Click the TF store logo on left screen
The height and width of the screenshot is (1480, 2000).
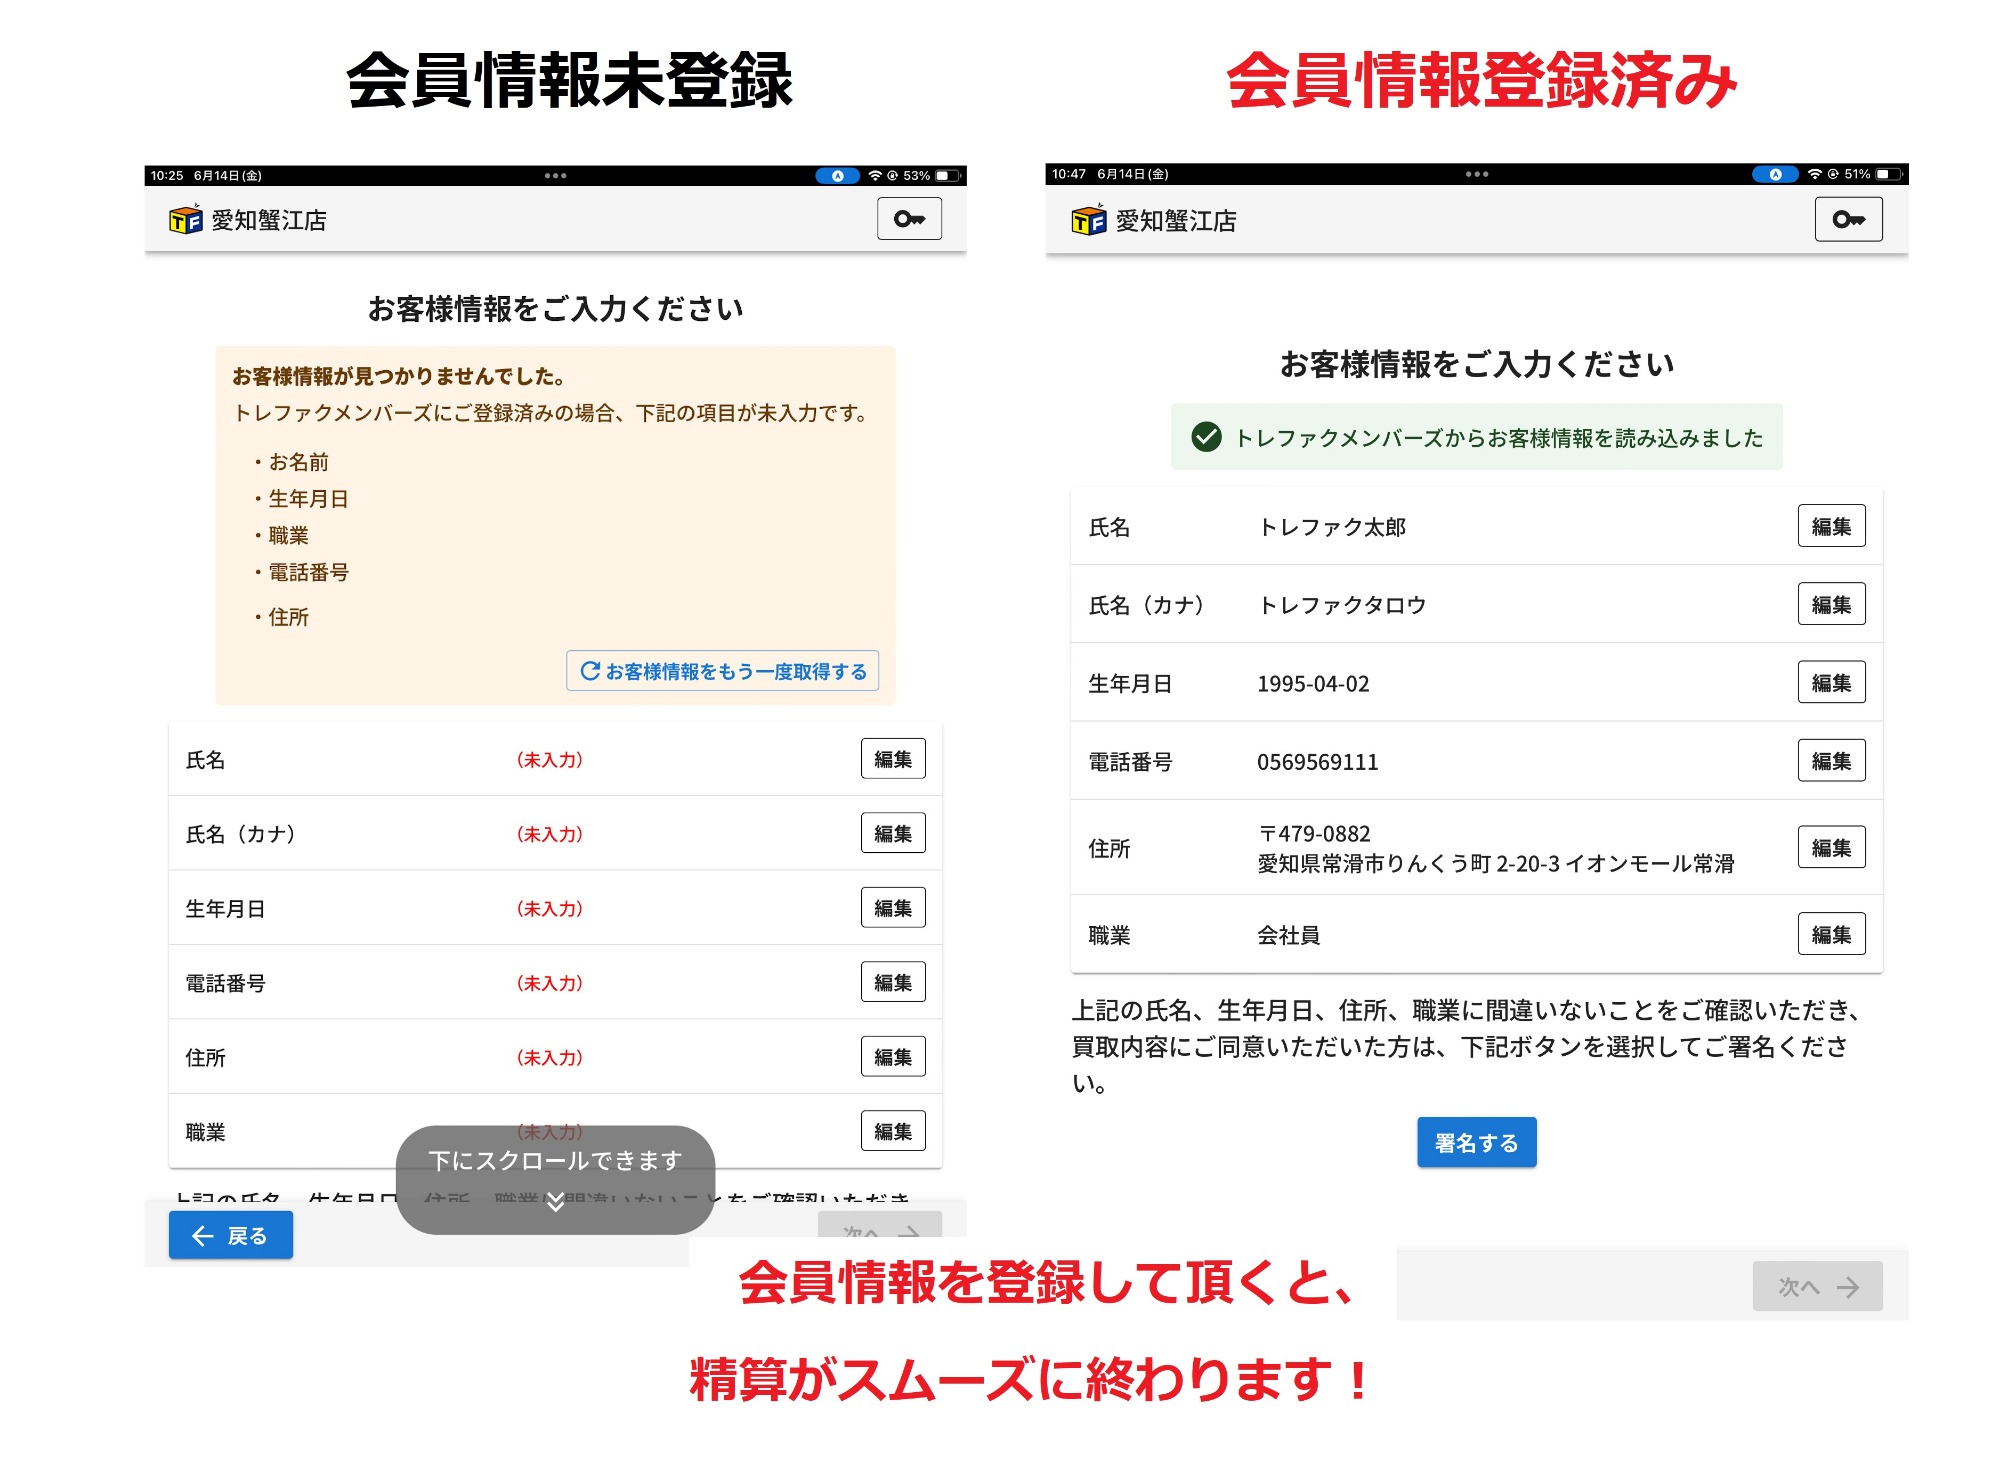(x=186, y=220)
